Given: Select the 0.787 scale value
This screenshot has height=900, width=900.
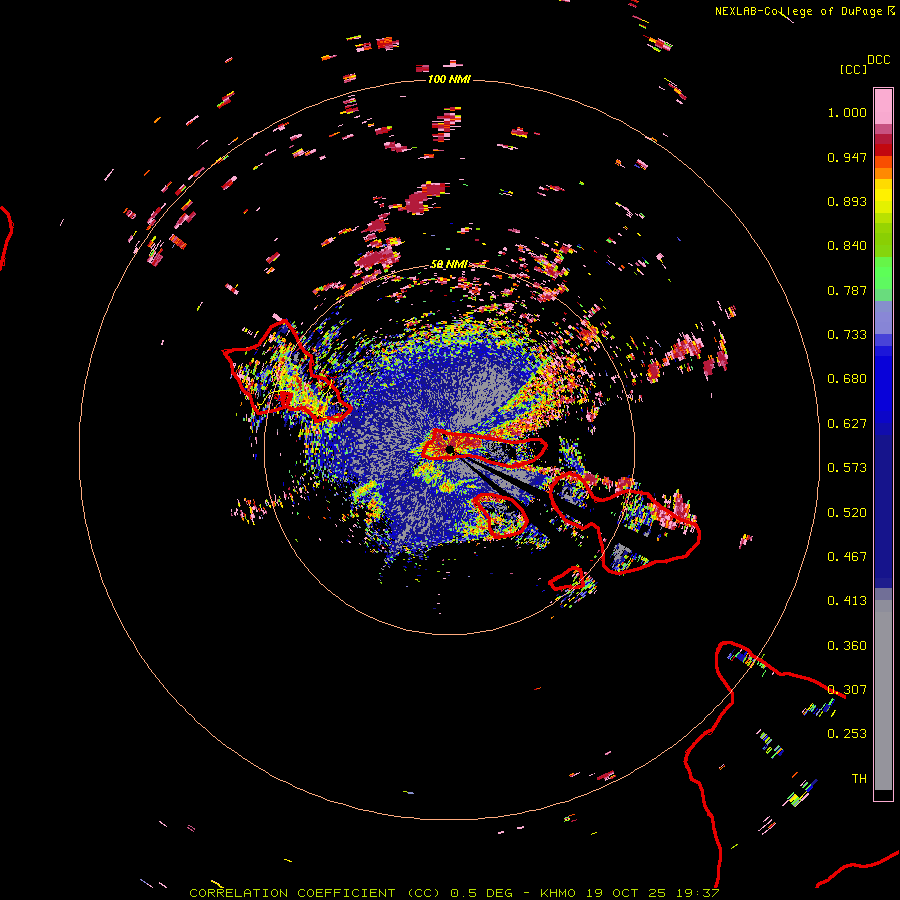Looking at the screenshot, I should [x=847, y=290].
